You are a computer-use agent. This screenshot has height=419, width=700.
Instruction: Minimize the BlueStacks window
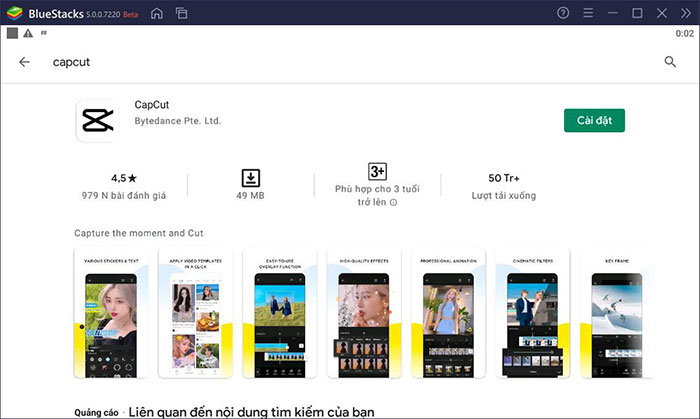tap(612, 13)
